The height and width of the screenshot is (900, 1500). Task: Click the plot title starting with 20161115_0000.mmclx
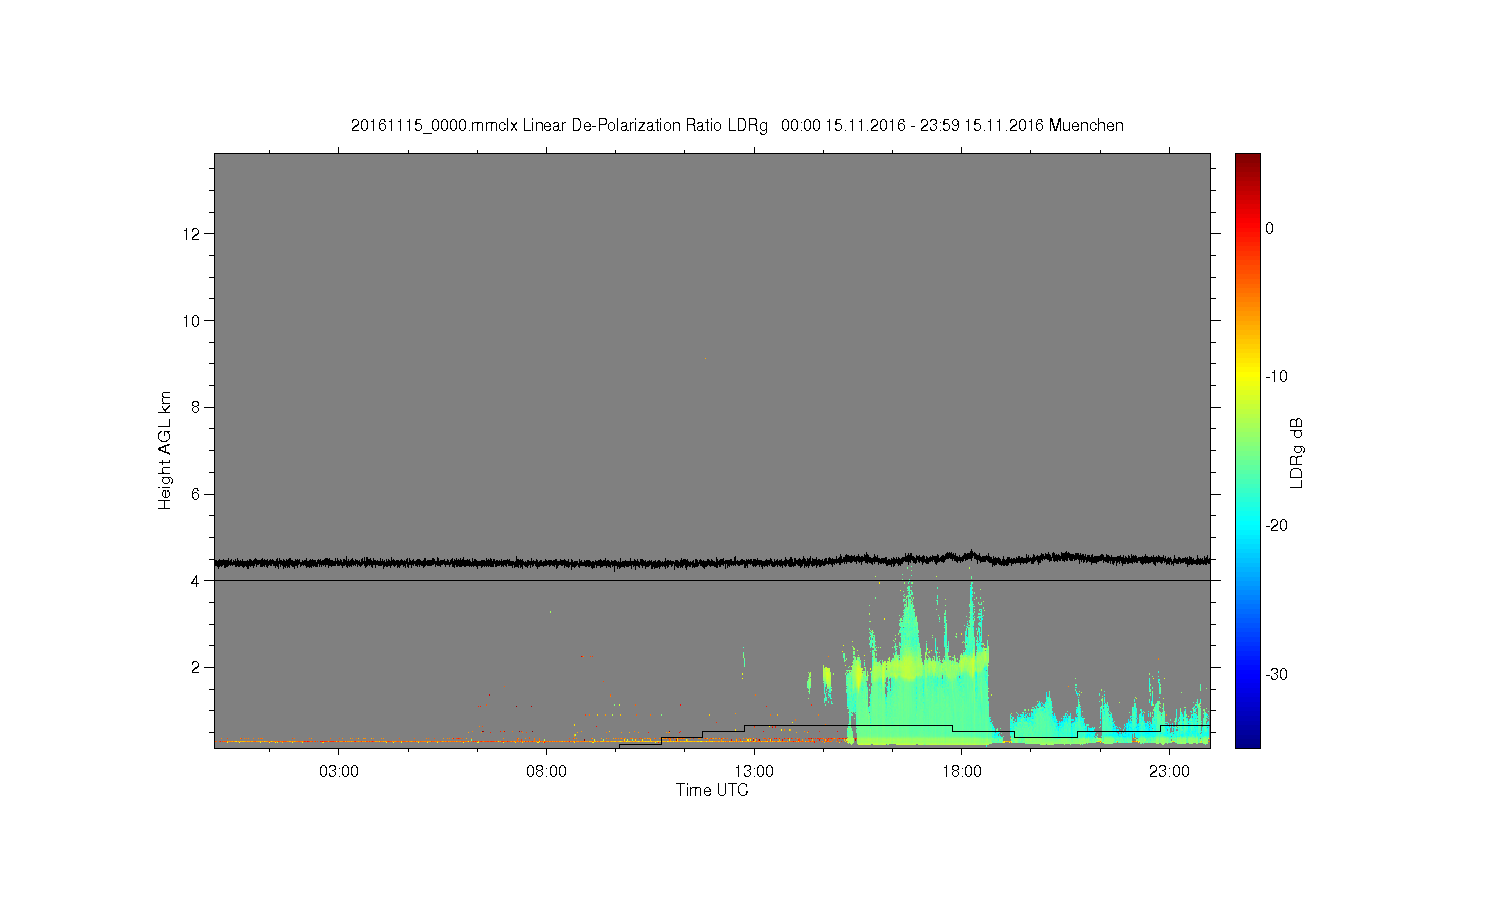[737, 126]
